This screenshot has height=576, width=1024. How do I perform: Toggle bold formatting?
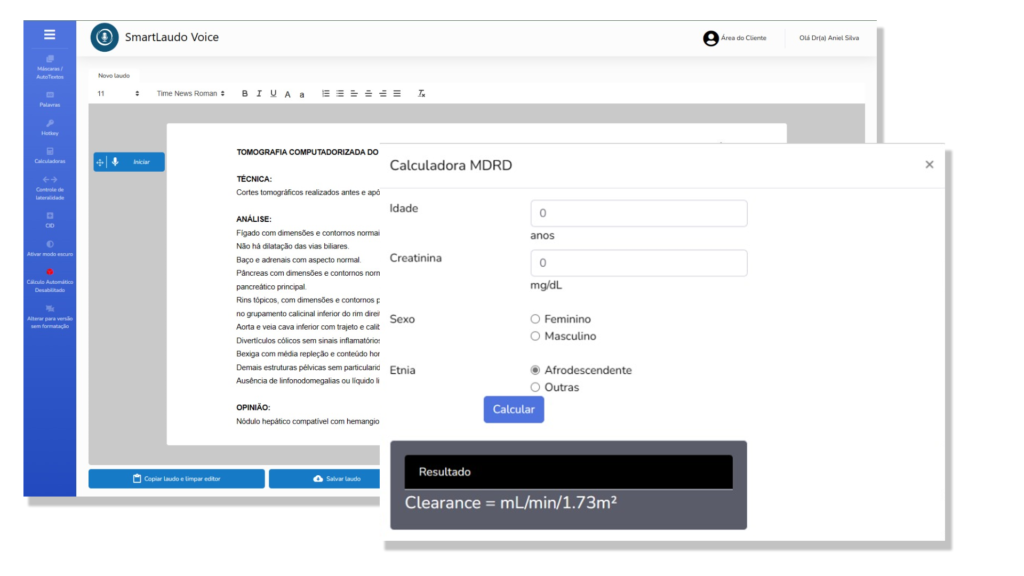click(245, 94)
